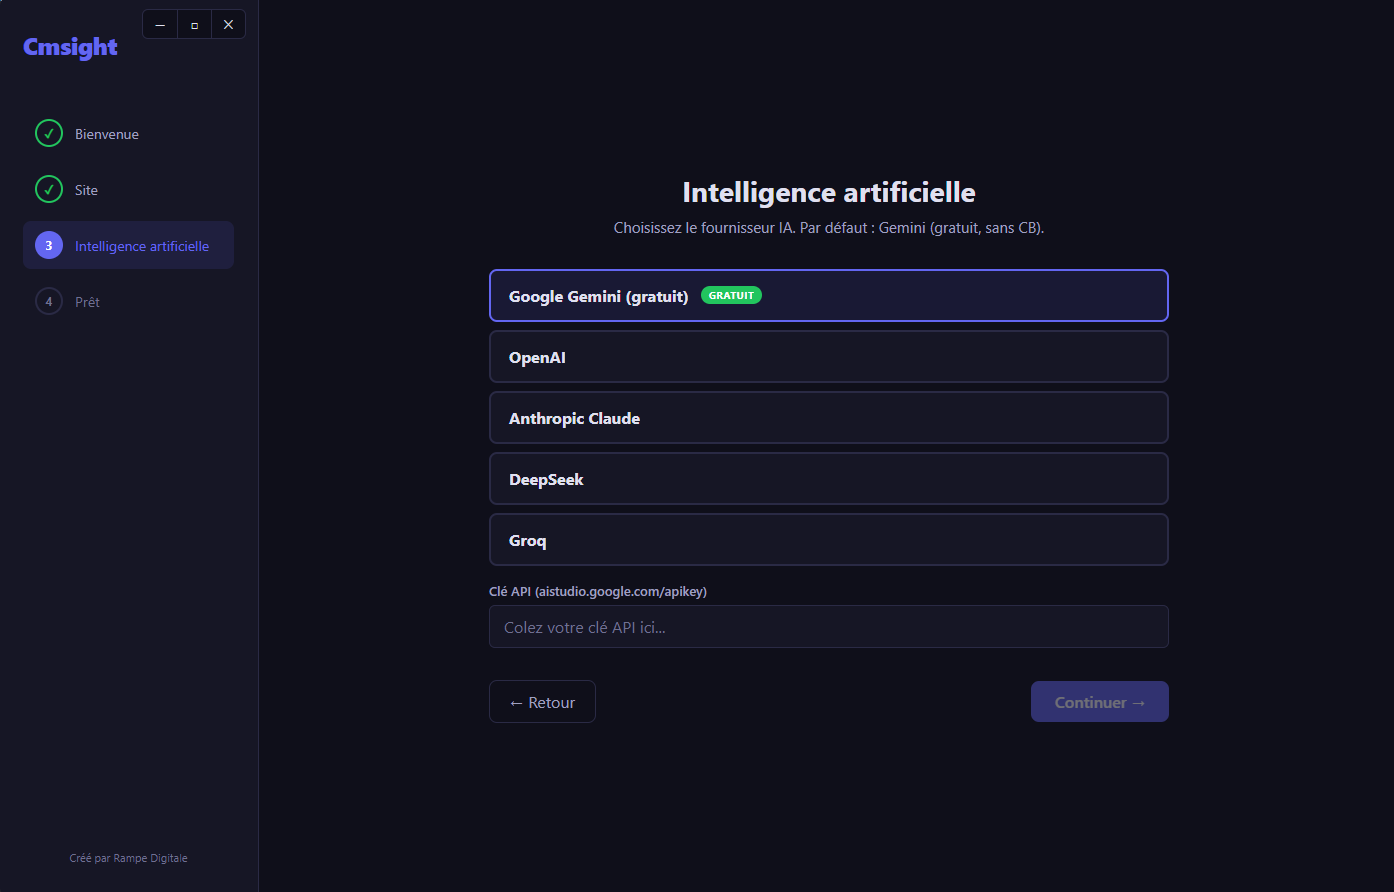Select Anthropic Claude as provider
1394x892 pixels.
pyautogui.click(x=828, y=418)
